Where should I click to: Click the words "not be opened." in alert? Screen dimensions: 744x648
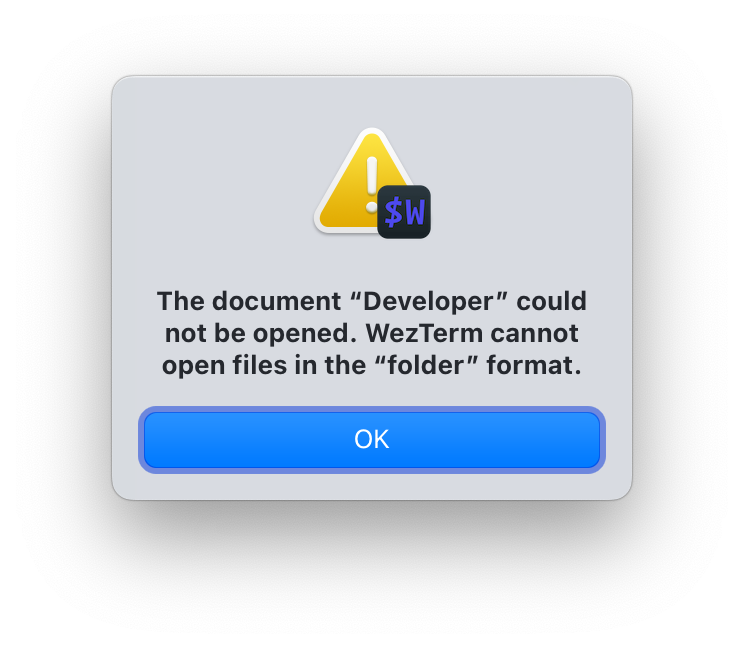260,333
